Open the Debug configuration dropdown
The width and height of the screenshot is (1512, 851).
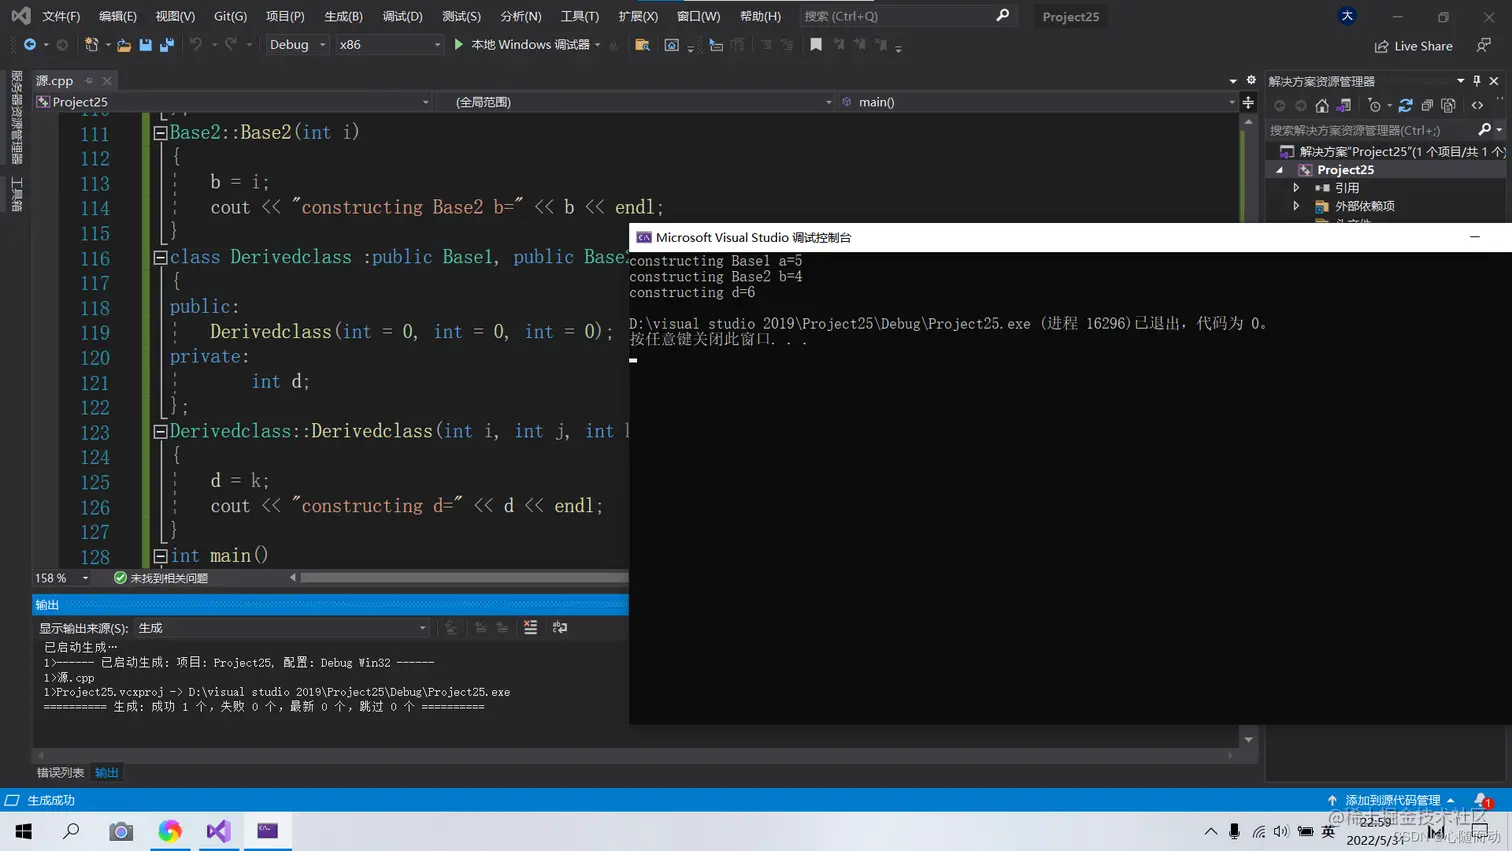click(x=296, y=45)
